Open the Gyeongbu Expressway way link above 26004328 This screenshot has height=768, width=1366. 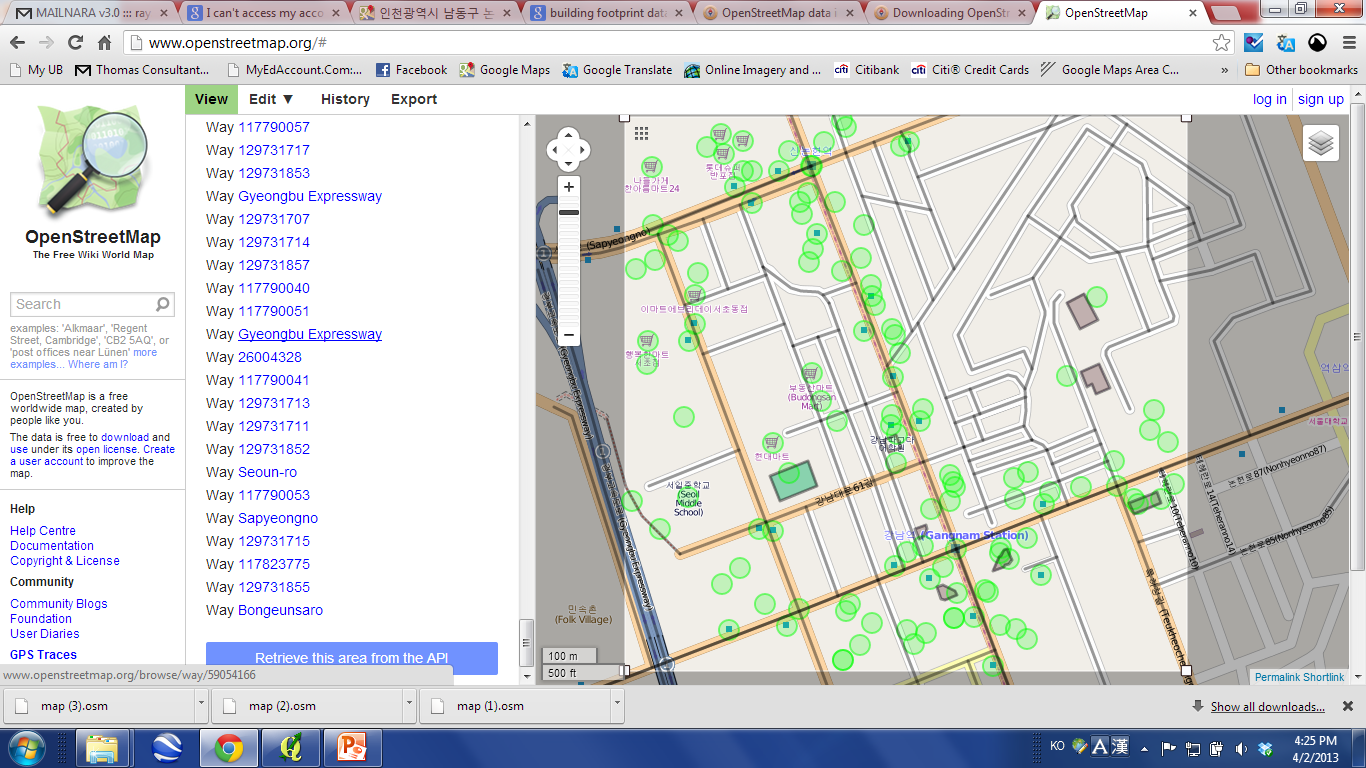pos(310,334)
